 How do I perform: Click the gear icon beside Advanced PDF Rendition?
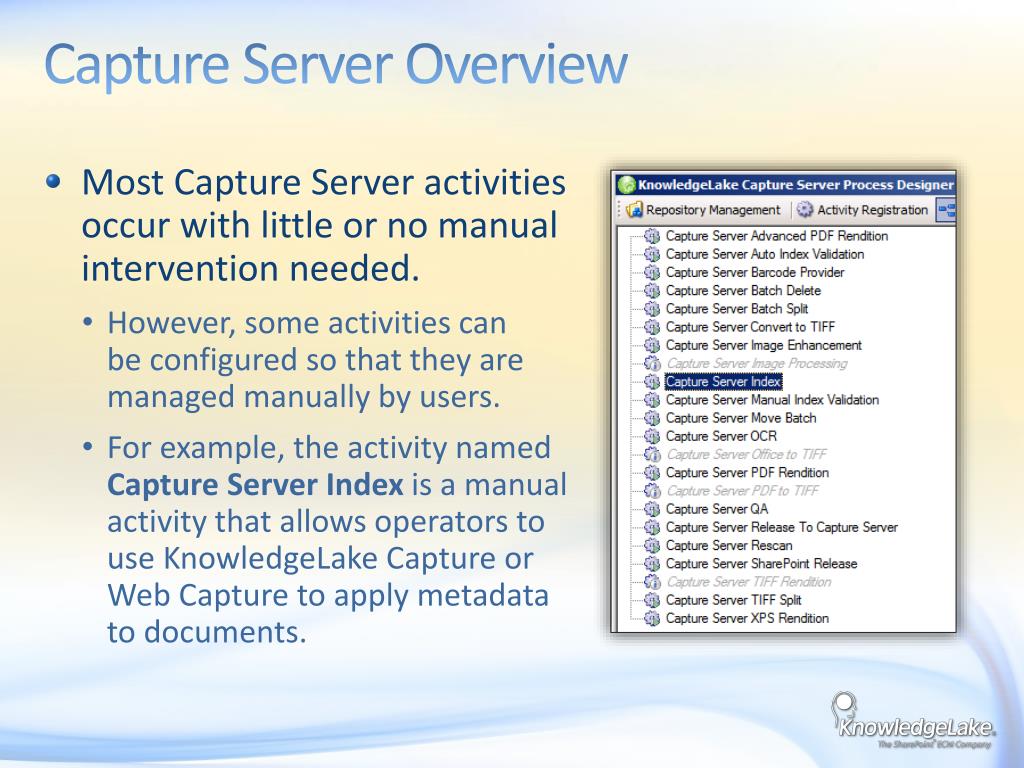[652, 236]
